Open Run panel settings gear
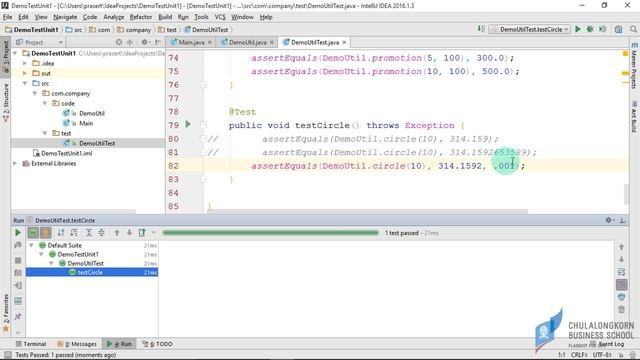The image size is (640, 360). tap(609, 220)
